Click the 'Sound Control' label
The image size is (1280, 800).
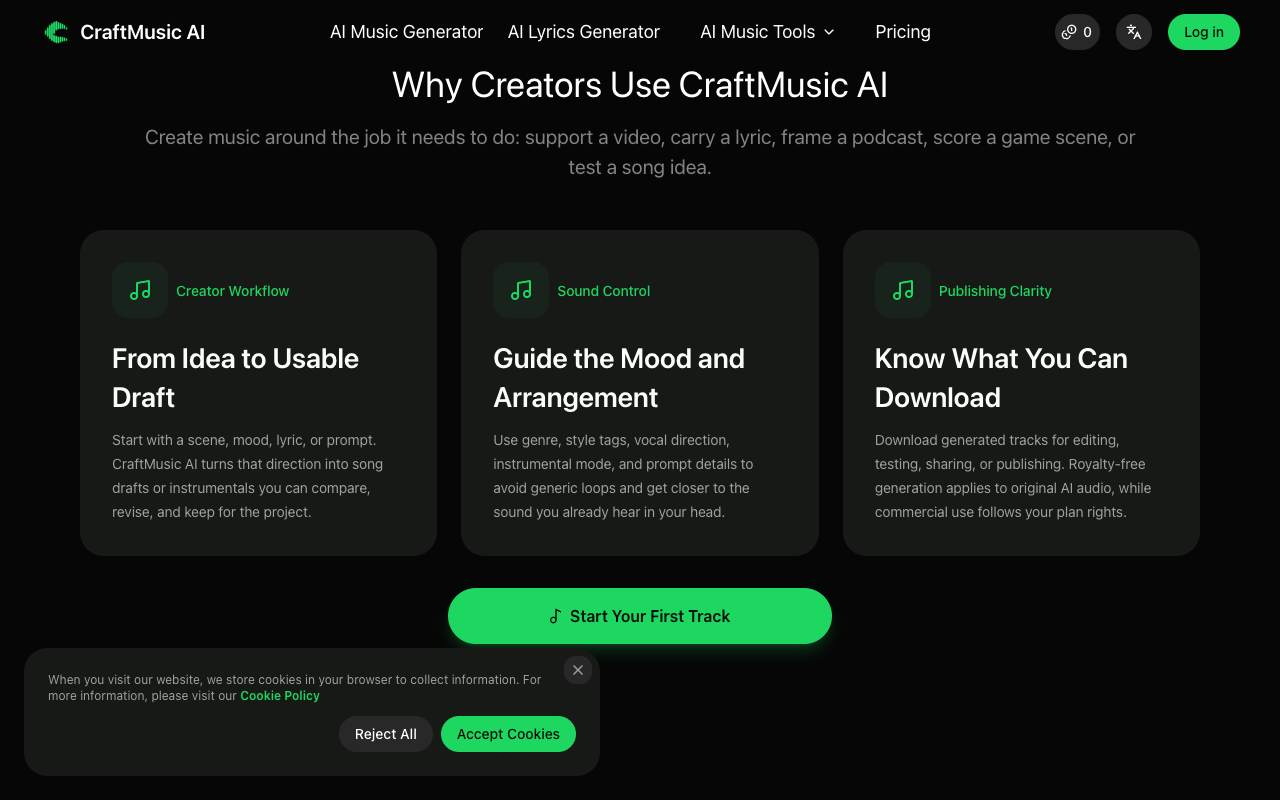coord(604,291)
